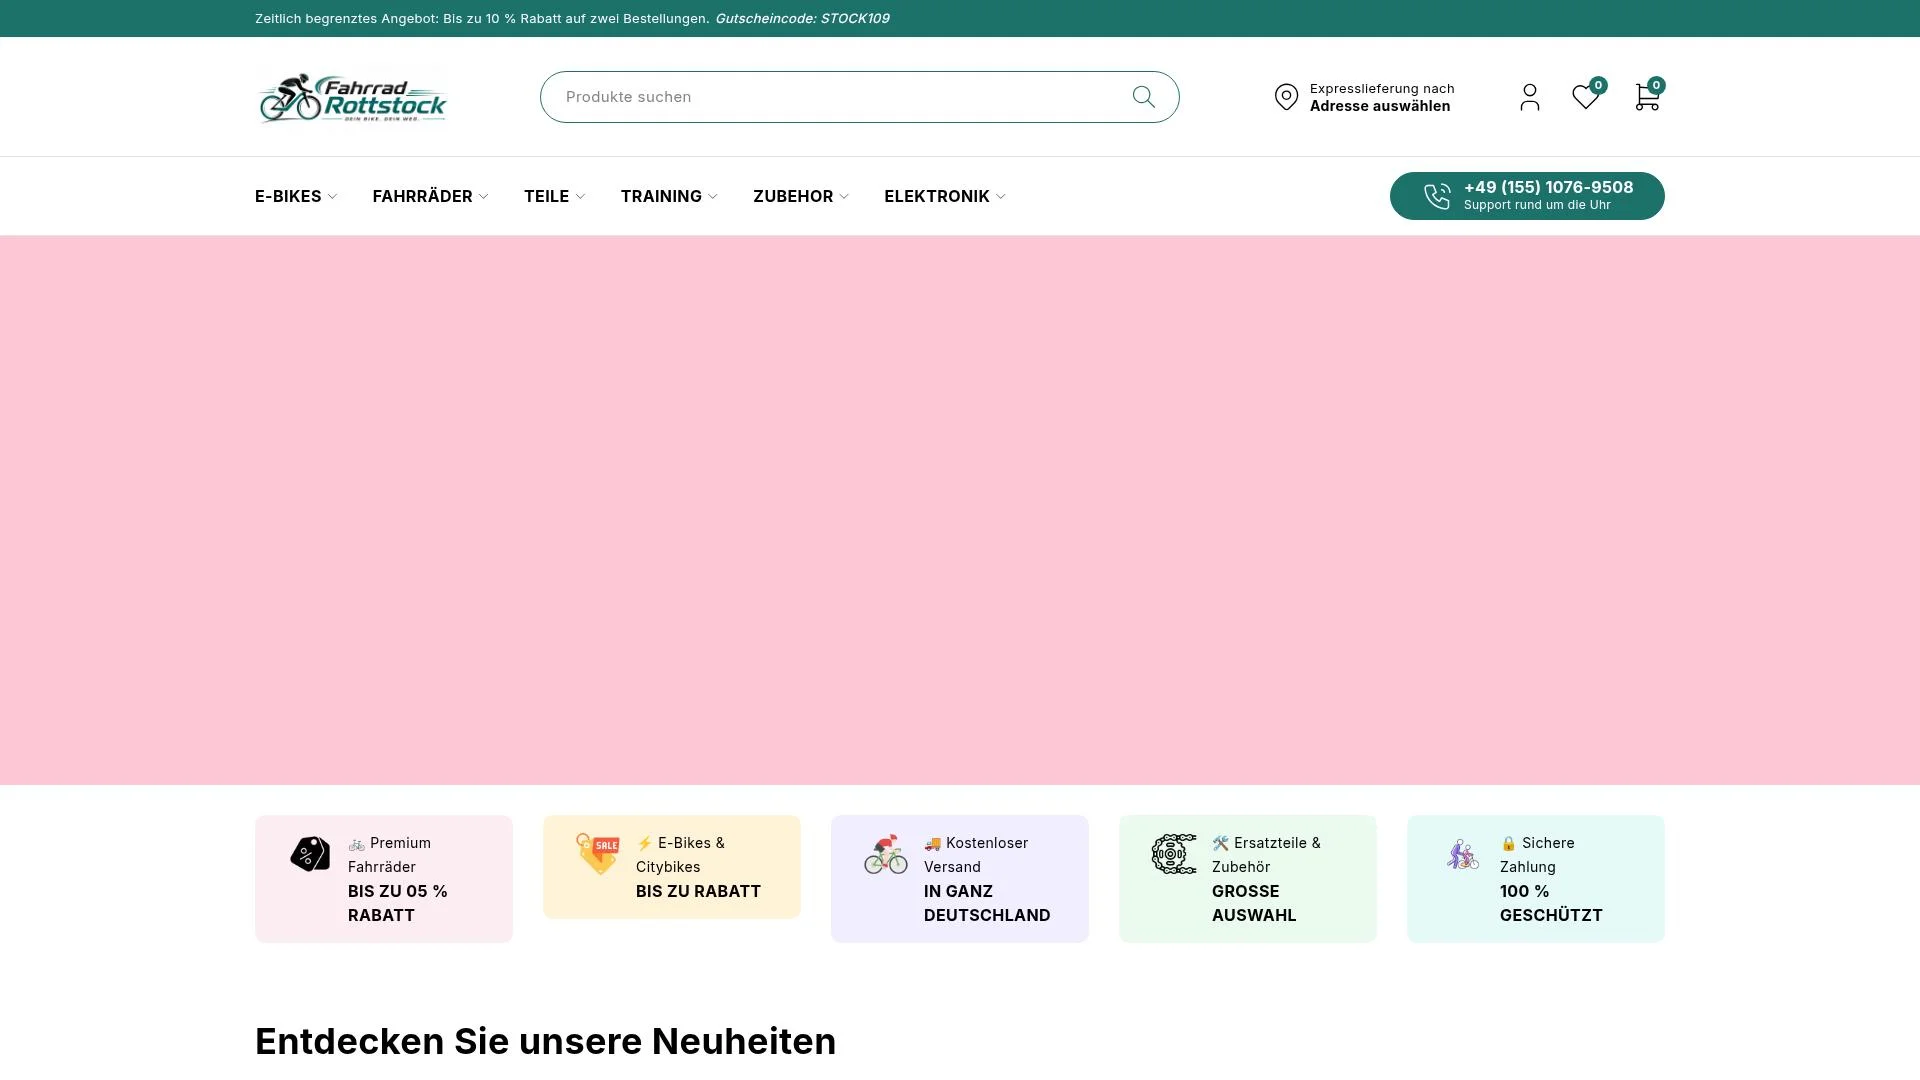Open the ELEKTRONIK menu item

click(937, 196)
